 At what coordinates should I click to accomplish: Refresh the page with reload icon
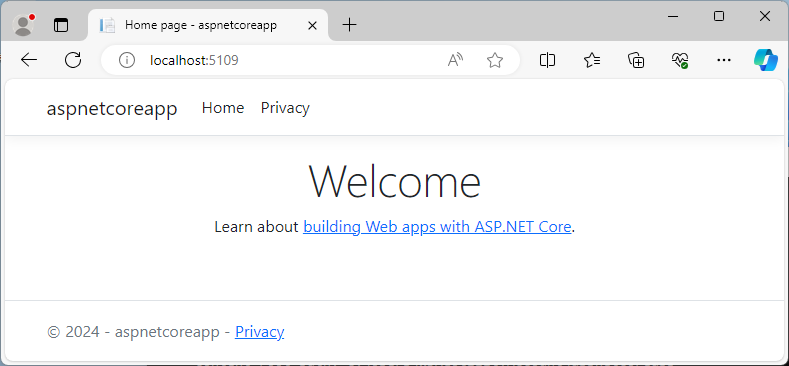pyautogui.click(x=73, y=60)
